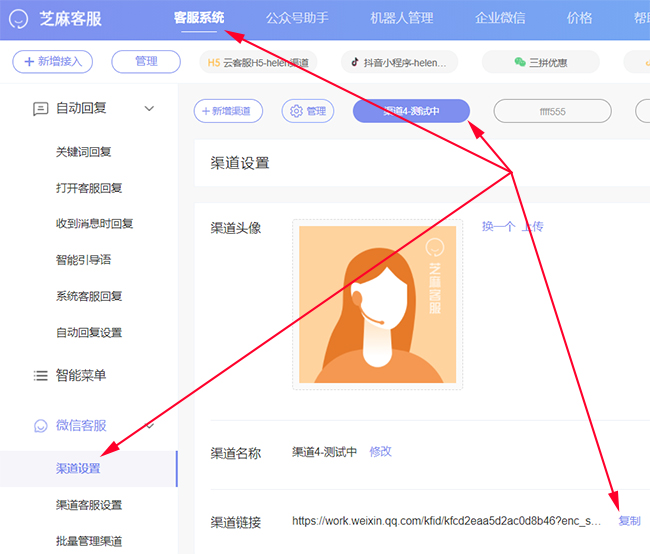Open the 价格 tab
The image size is (650, 554).
pyautogui.click(x=579, y=18)
